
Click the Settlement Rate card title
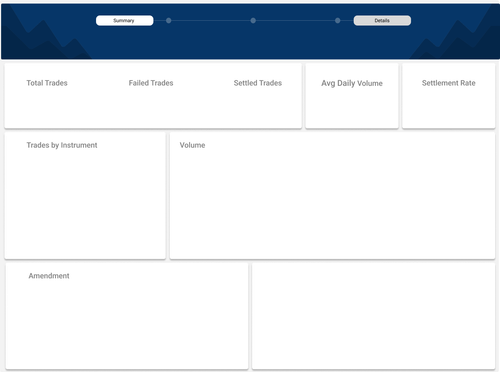click(x=449, y=83)
